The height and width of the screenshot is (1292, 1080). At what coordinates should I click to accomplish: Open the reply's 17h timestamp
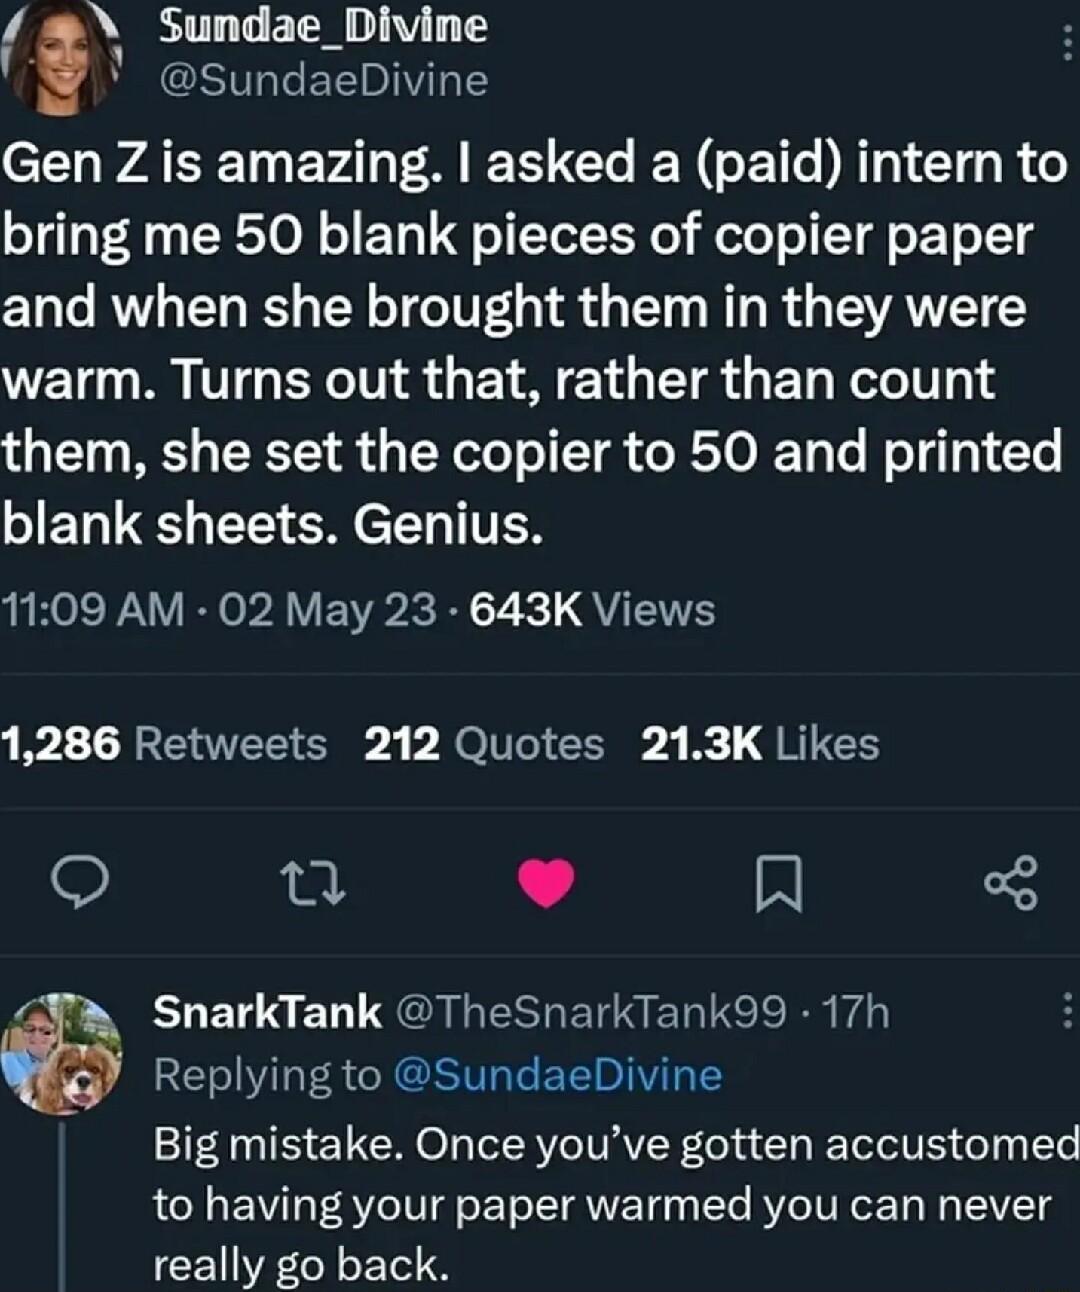pos(854,1012)
